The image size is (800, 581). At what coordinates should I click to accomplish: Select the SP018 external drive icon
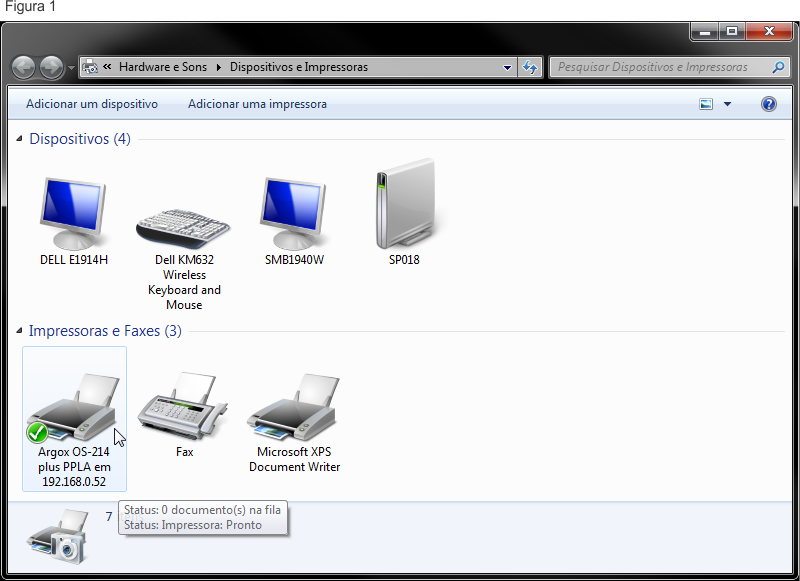tap(405, 204)
